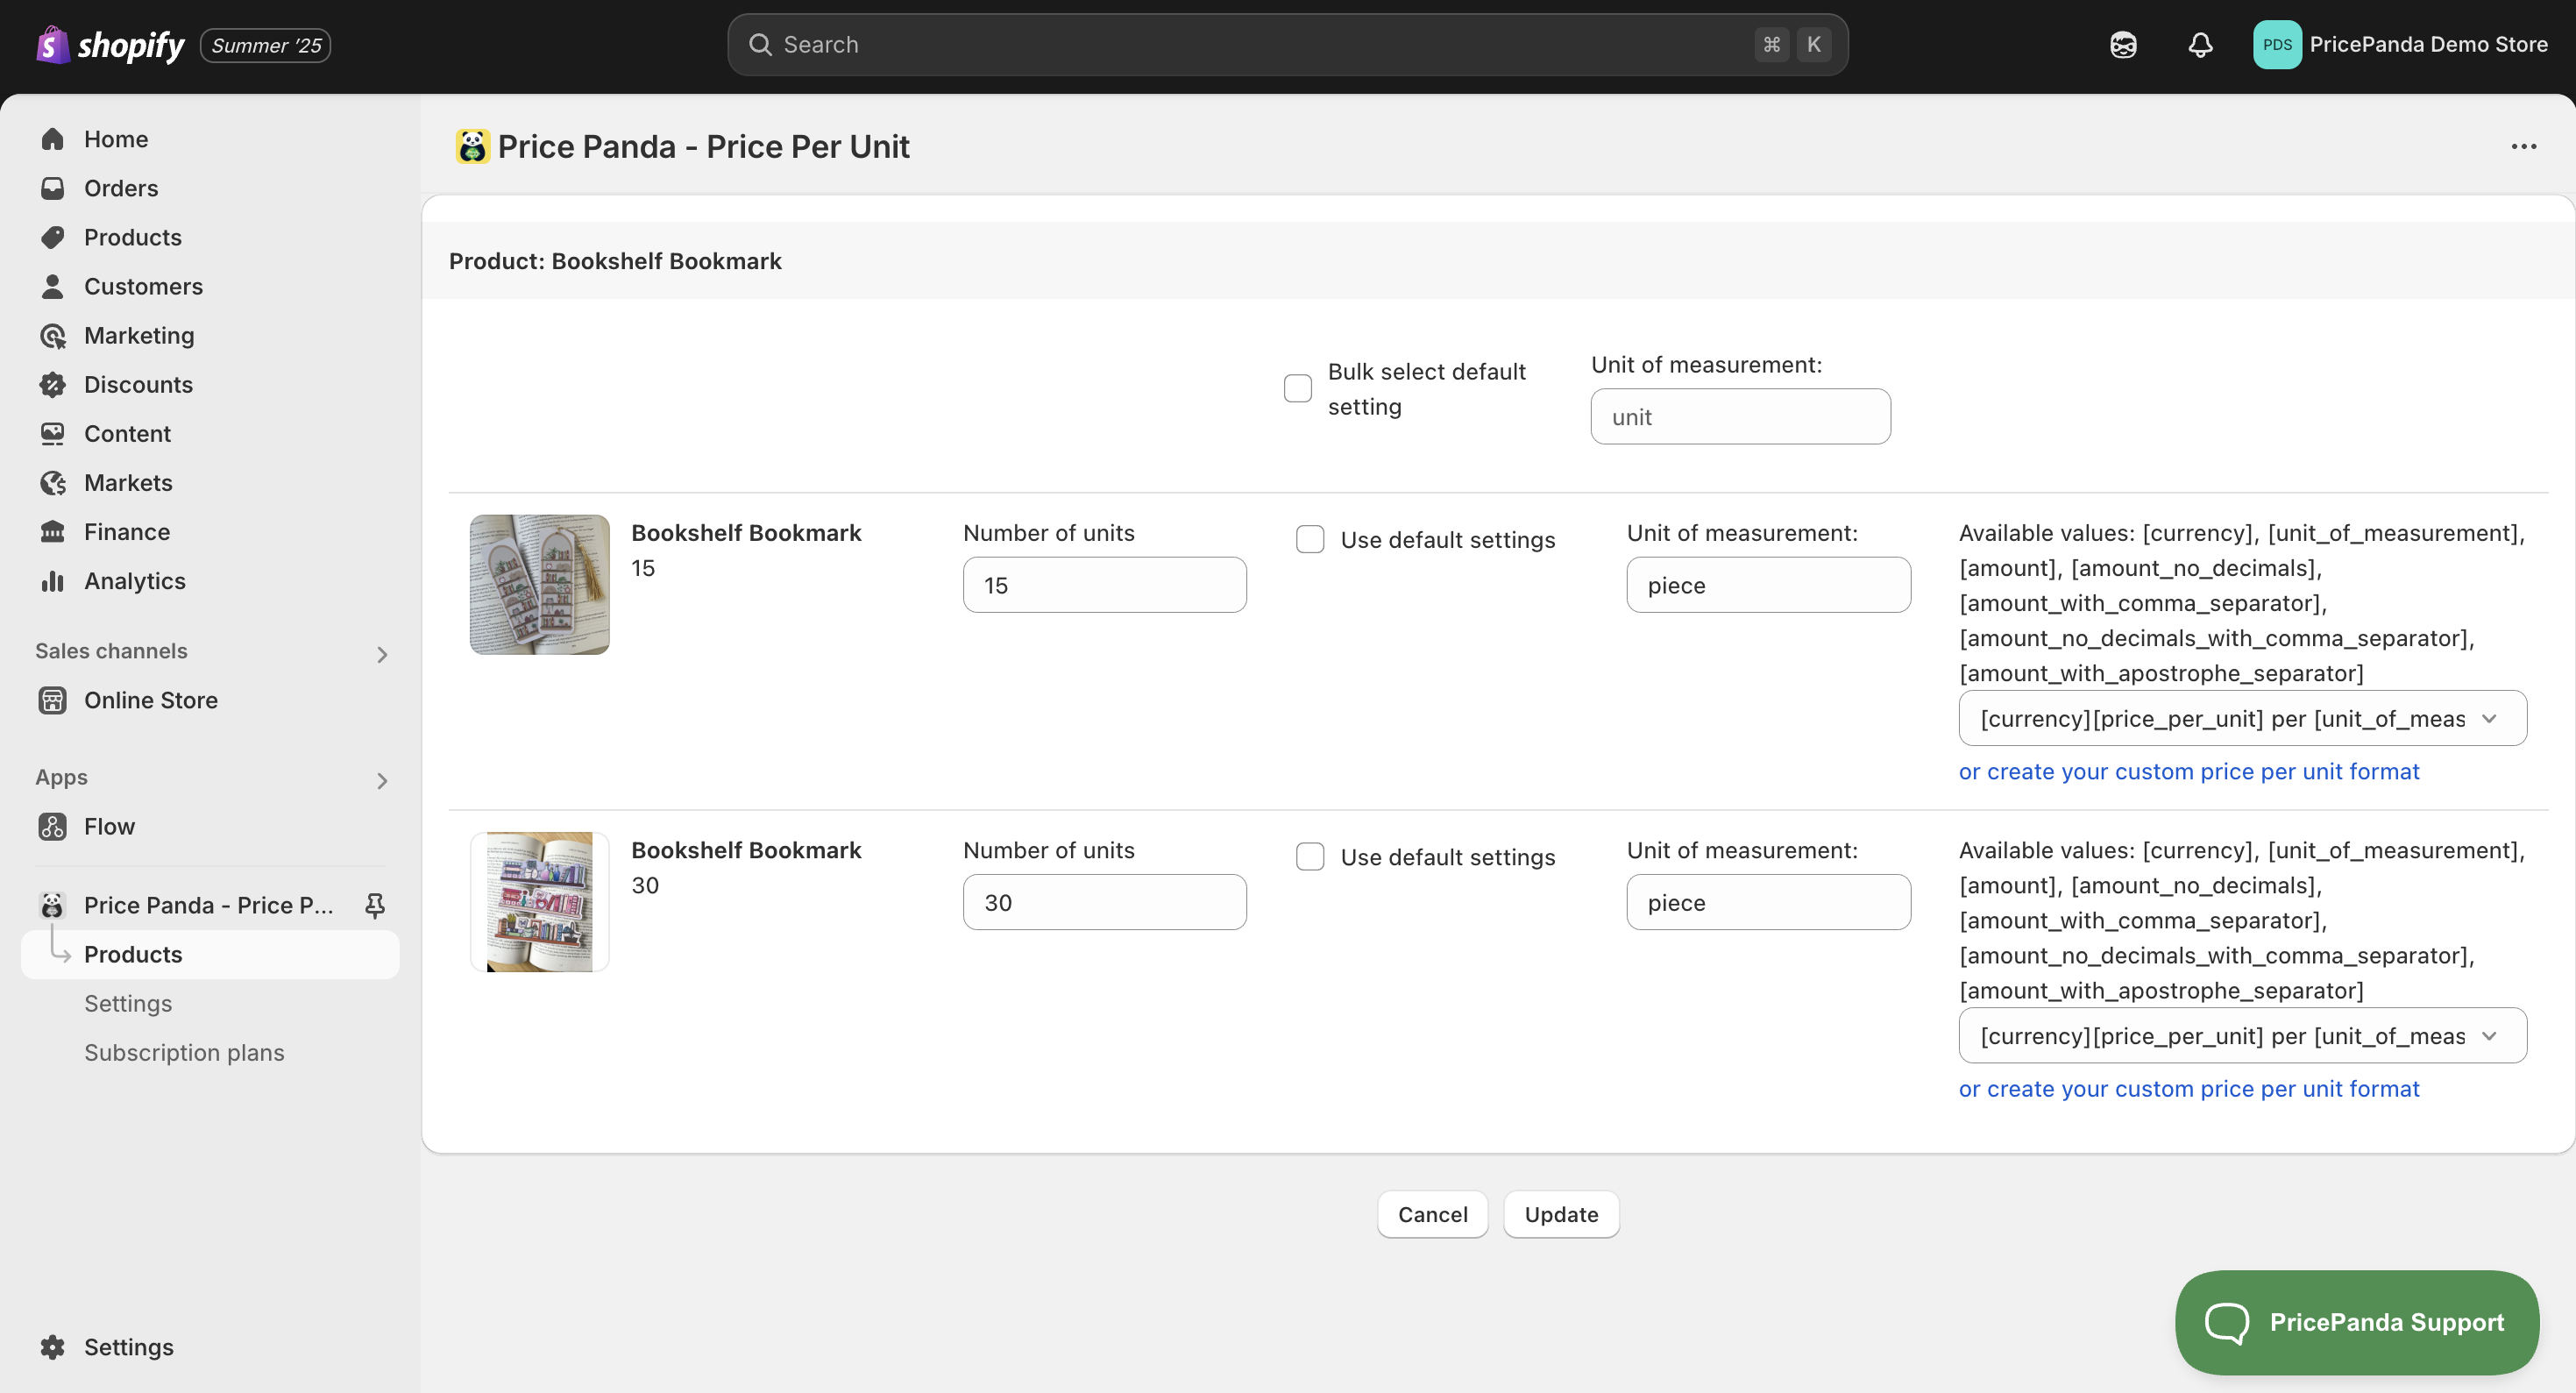Click Number of units field showing 30
2576x1393 pixels.
coord(1104,902)
